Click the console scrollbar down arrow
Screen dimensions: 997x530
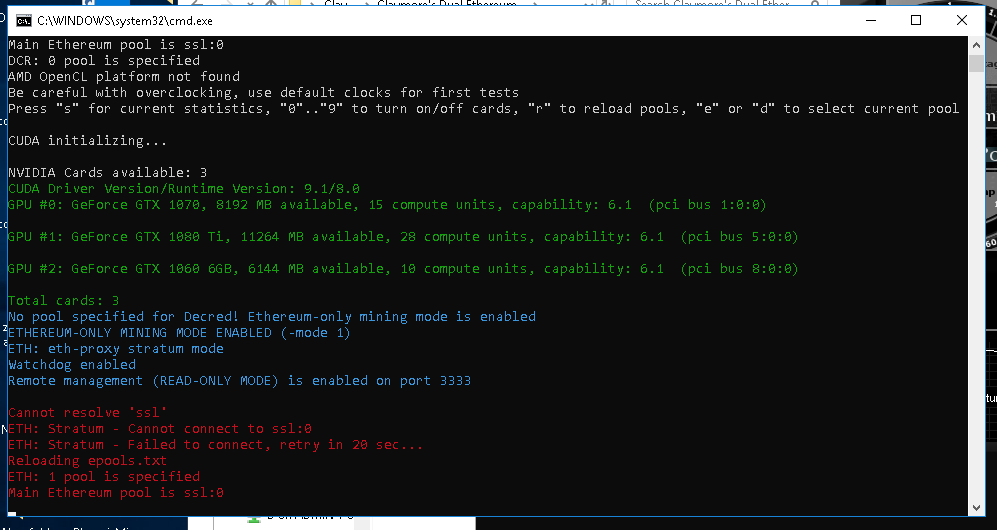[x=976, y=508]
